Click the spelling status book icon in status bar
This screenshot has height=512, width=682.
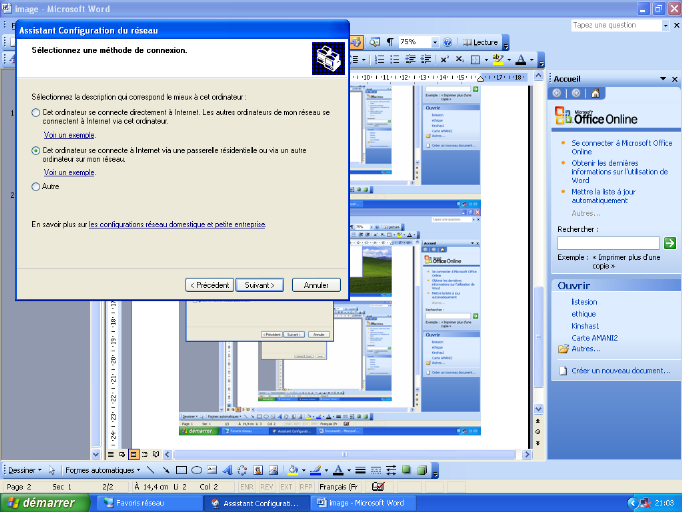tap(378, 486)
